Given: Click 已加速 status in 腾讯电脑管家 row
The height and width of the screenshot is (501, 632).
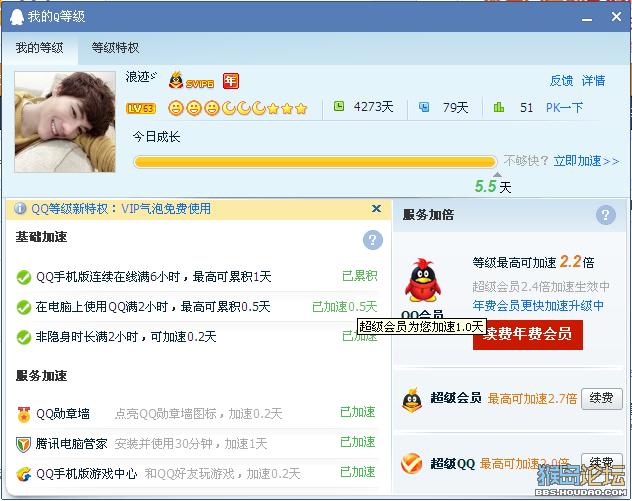Looking at the screenshot, I should coord(358,442).
